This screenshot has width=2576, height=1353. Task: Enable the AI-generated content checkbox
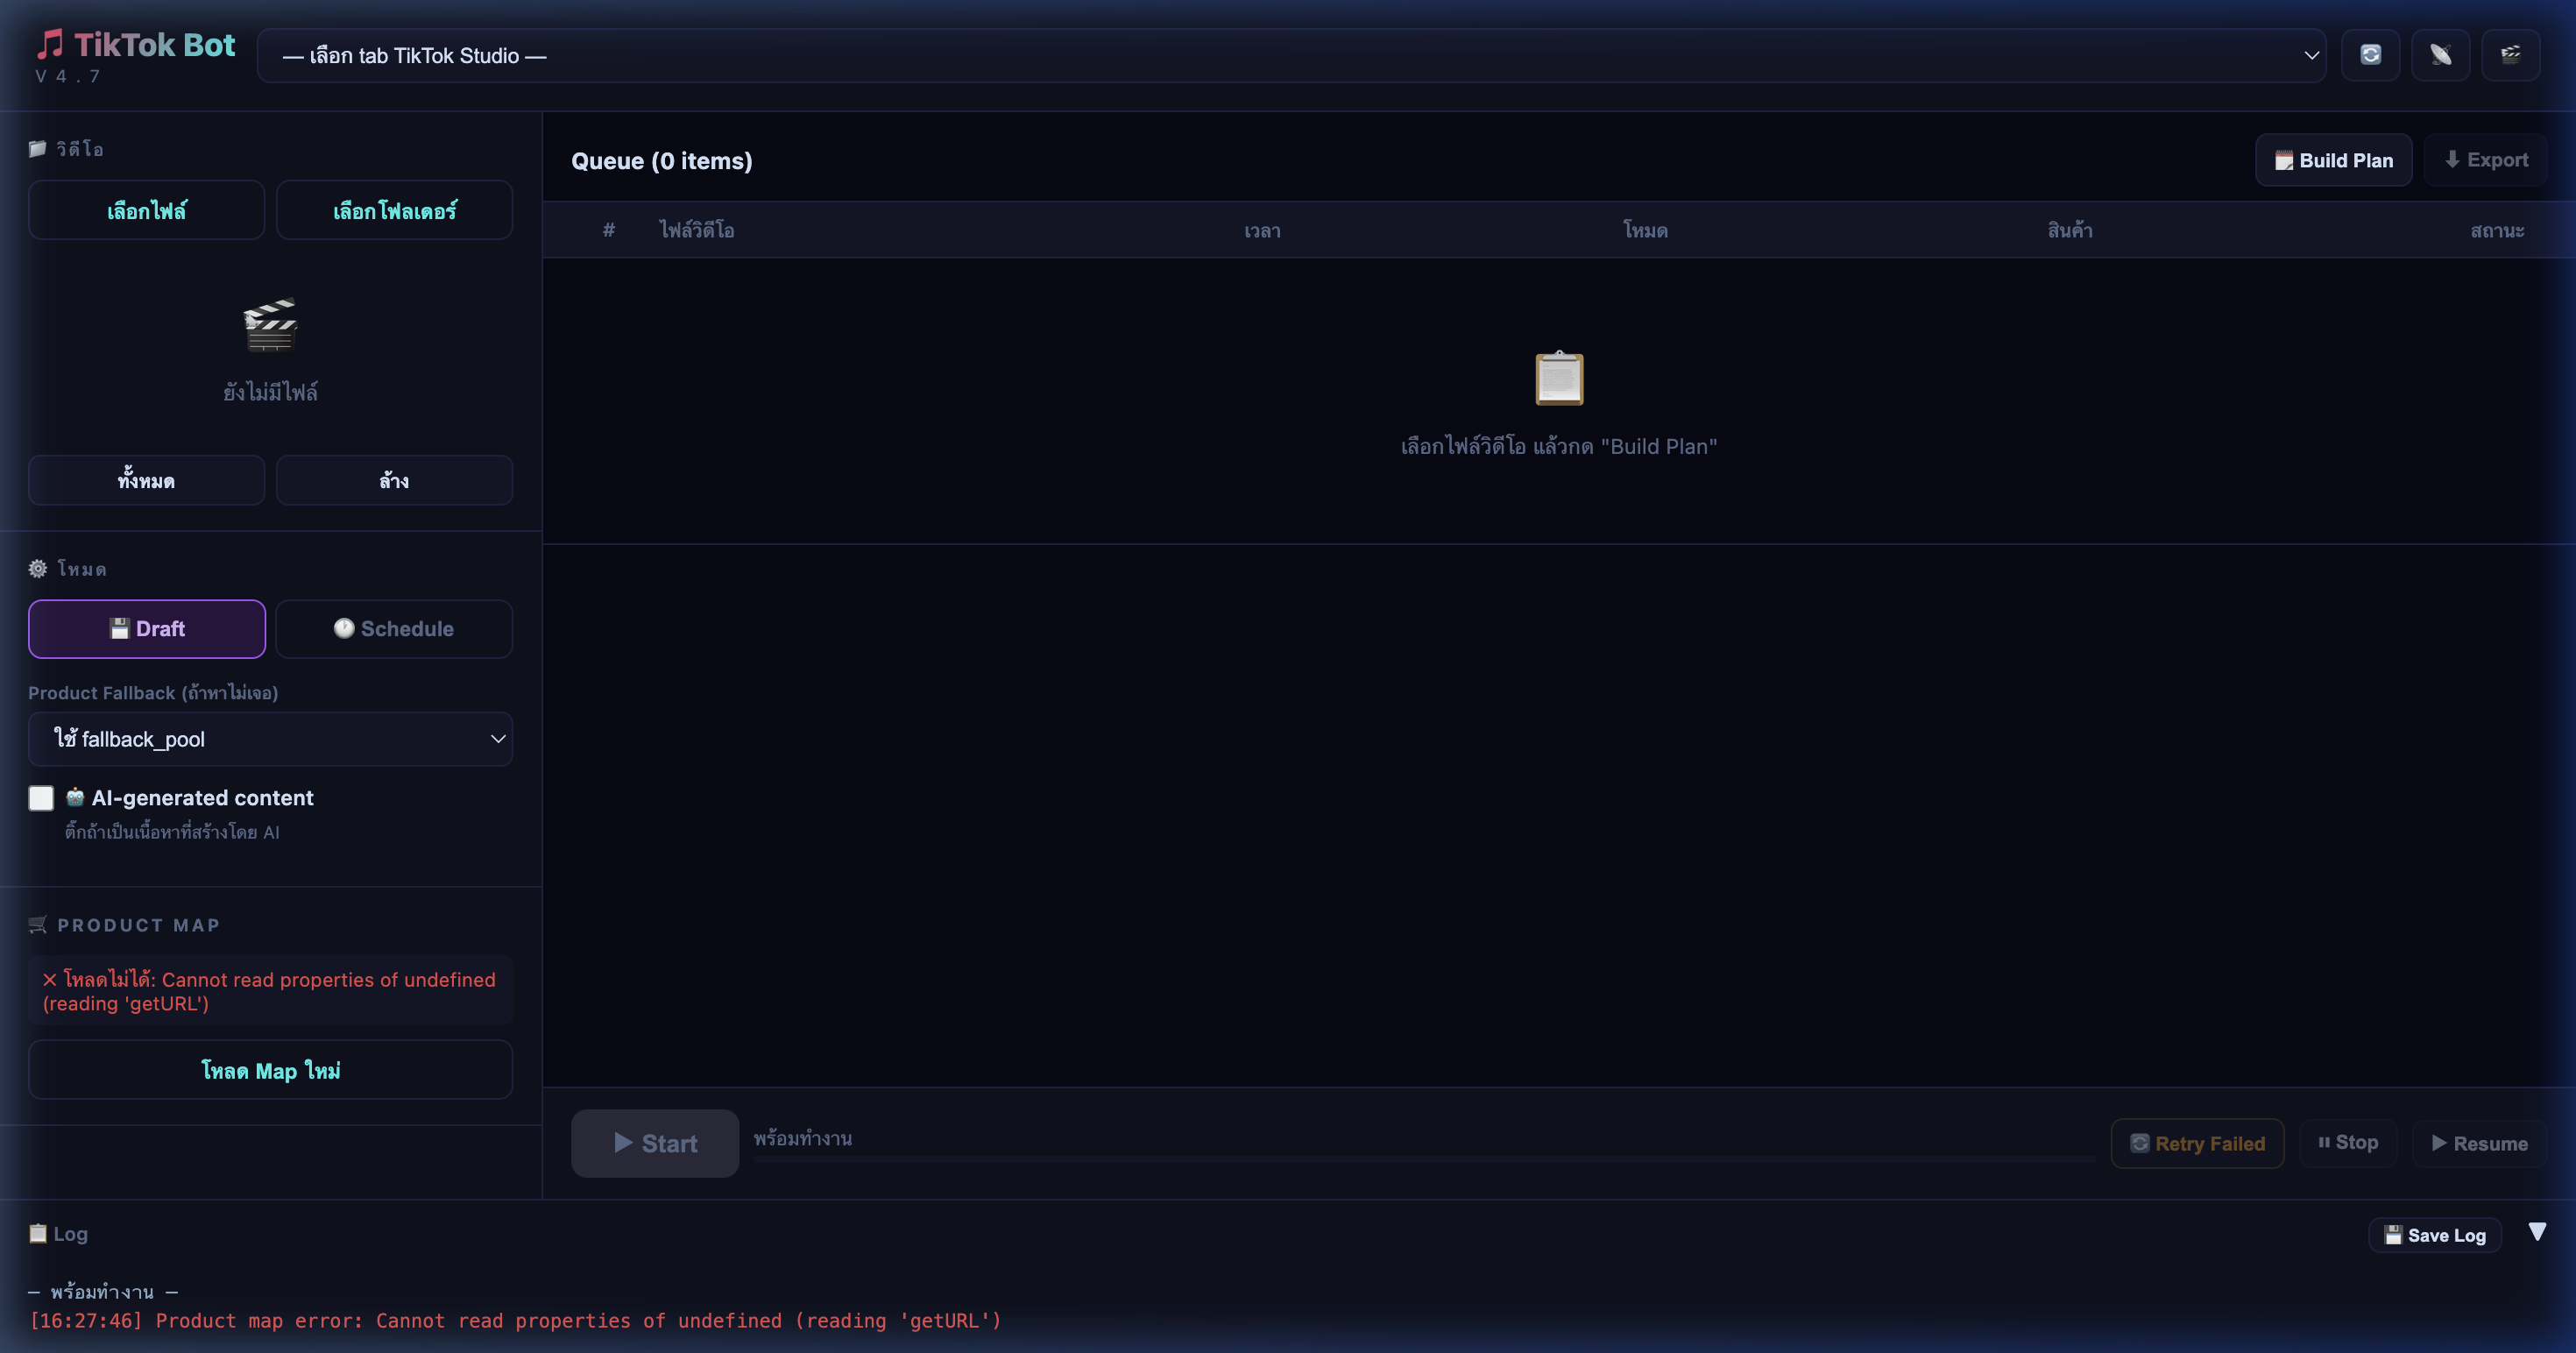pos(41,798)
